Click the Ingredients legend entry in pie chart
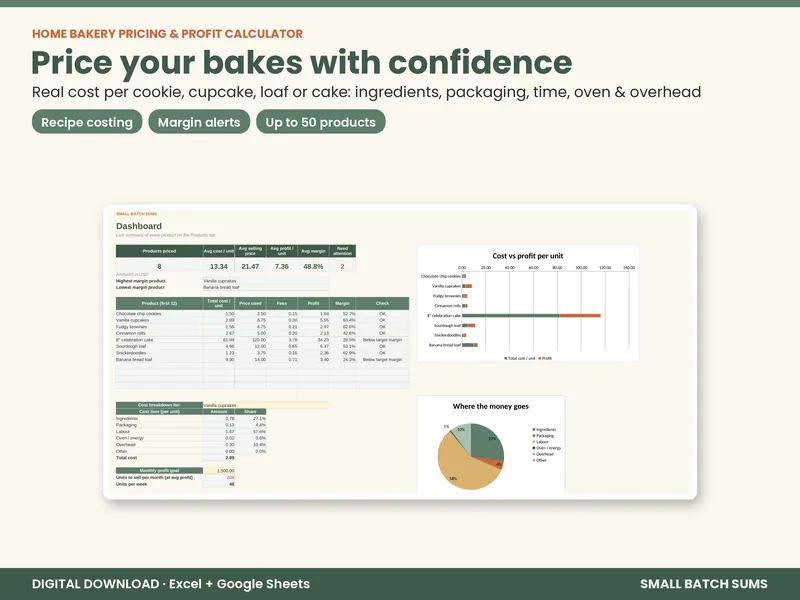 click(x=544, y=430)
